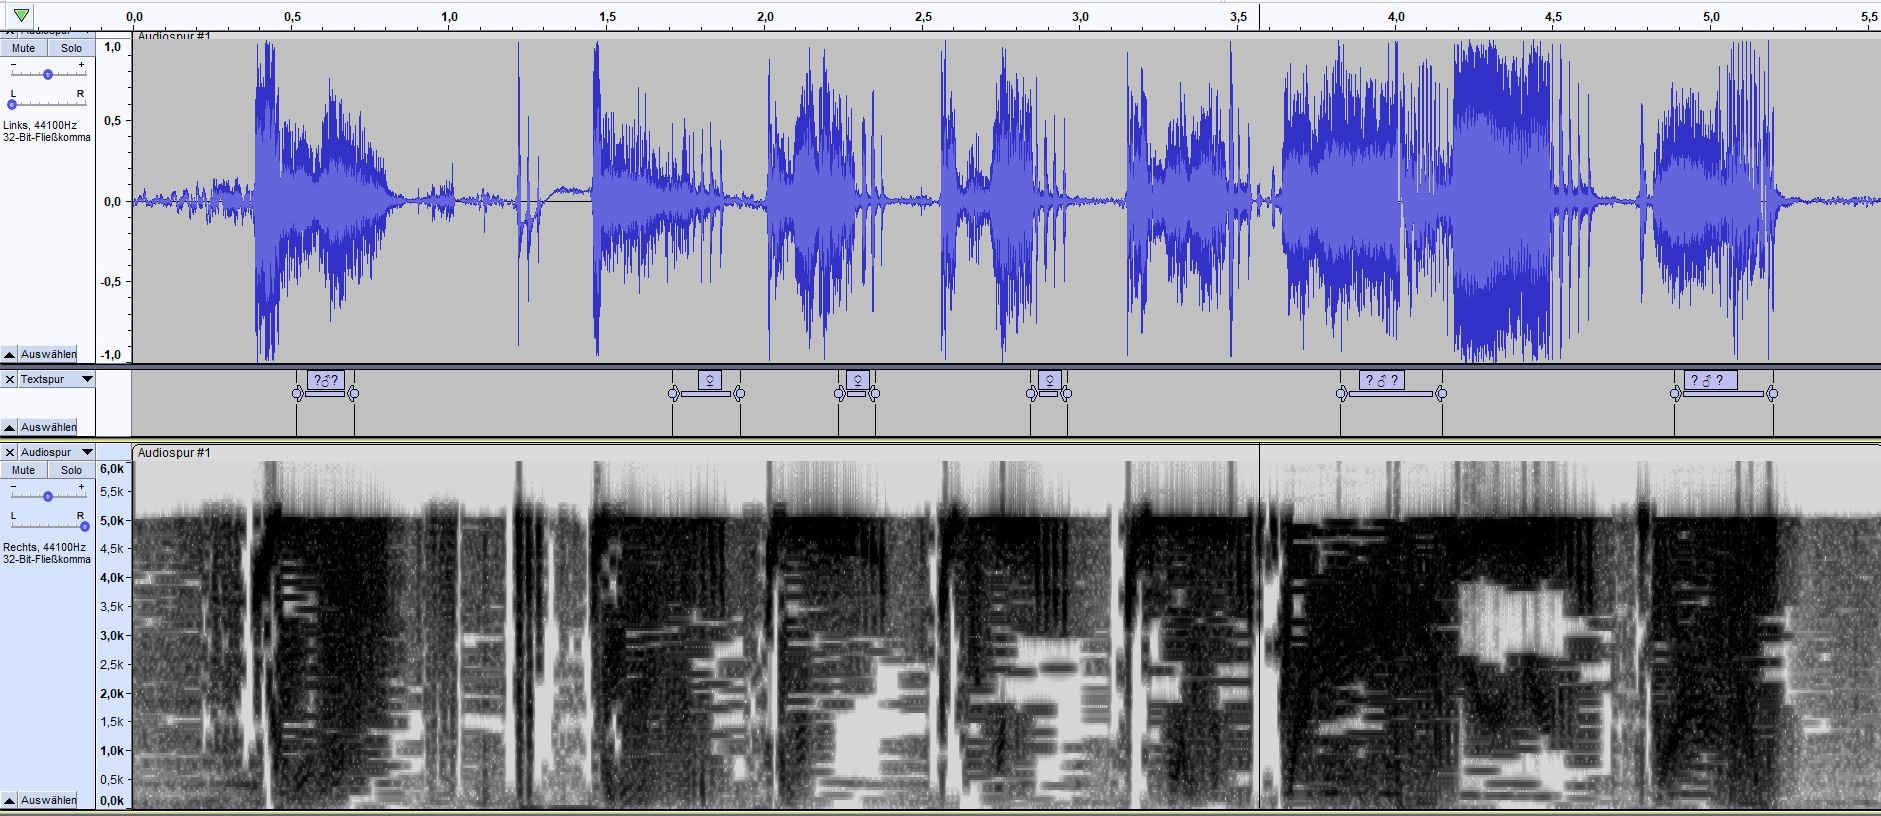Click Auswählen on the top waveform track
This screenshot has width=1881, height=816.
48,354
